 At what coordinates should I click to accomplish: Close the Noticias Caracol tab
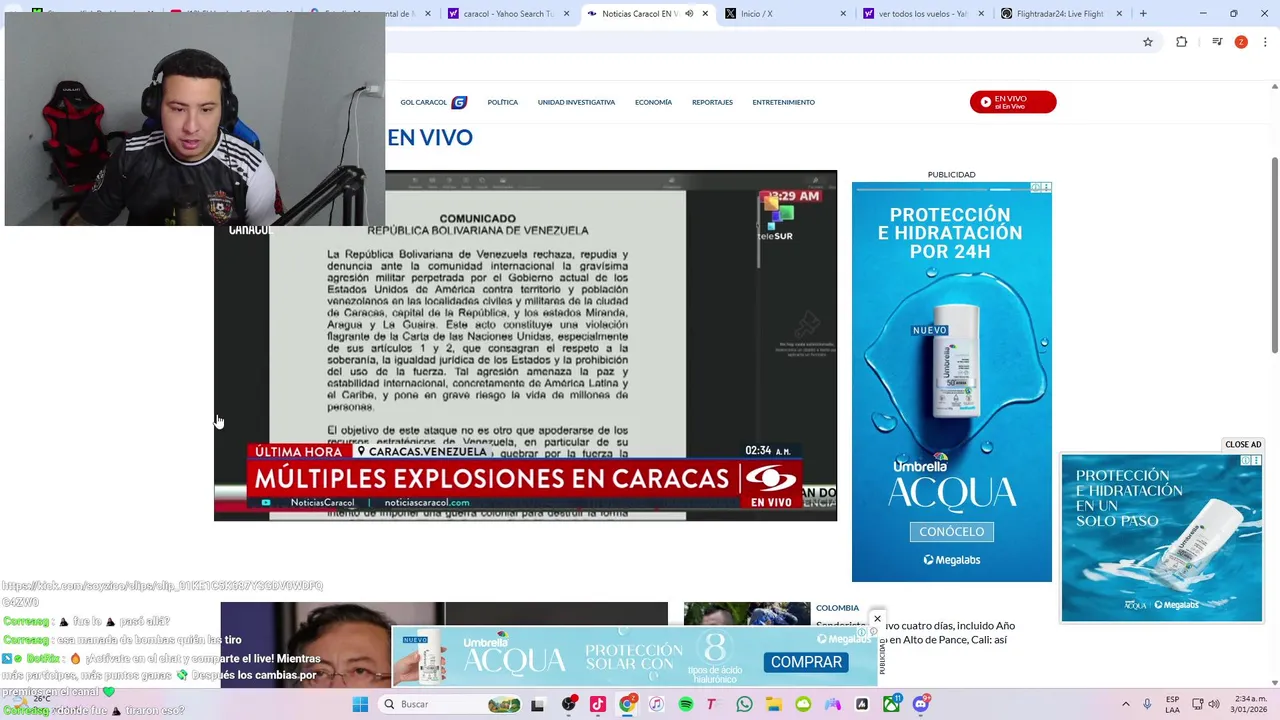click(705, 14)
